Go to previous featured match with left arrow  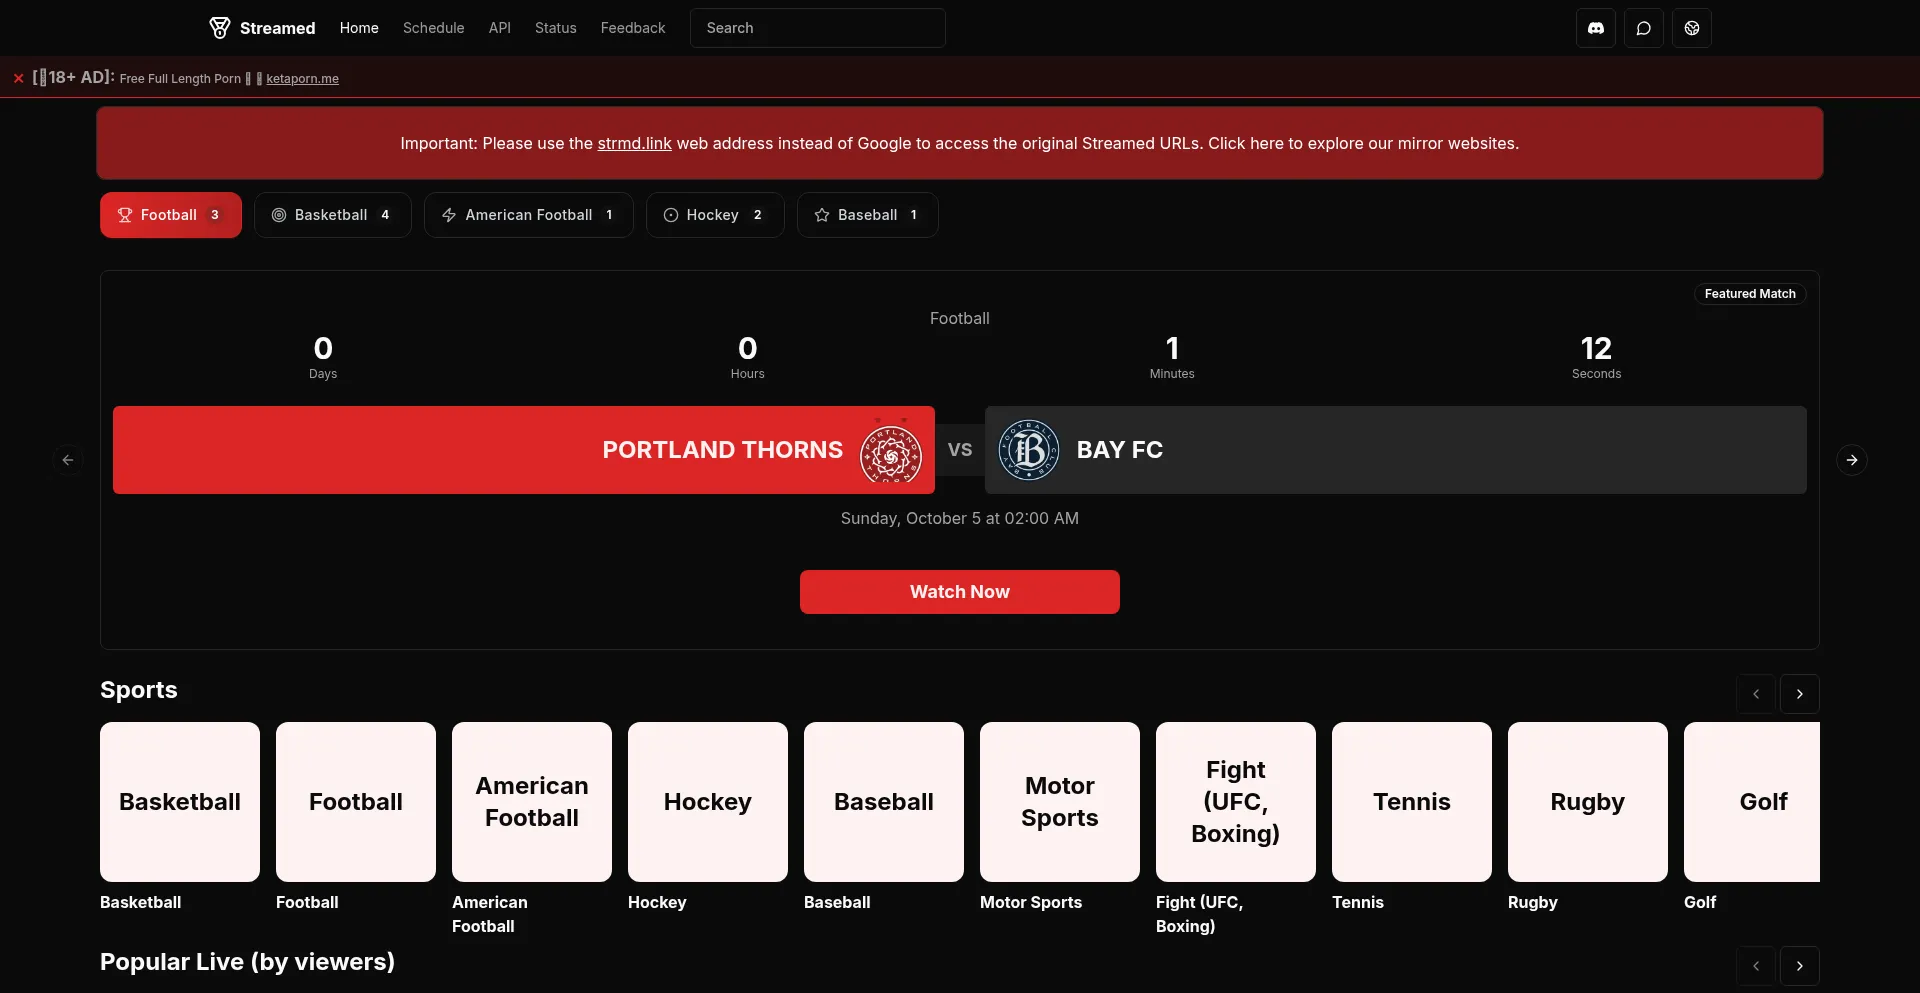point(68,460)
